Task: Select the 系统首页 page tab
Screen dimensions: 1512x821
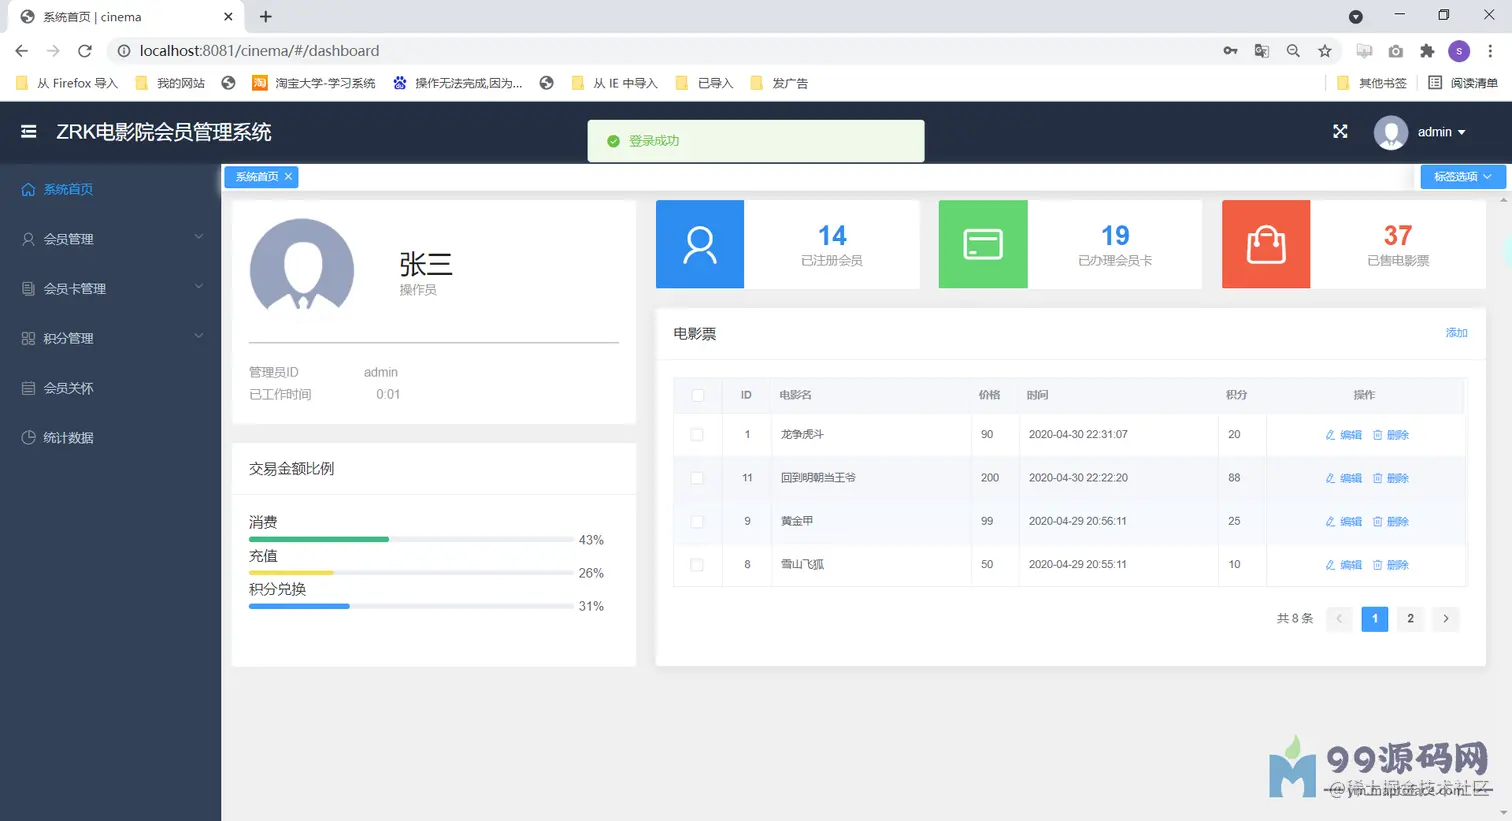Action: (261, 176)
